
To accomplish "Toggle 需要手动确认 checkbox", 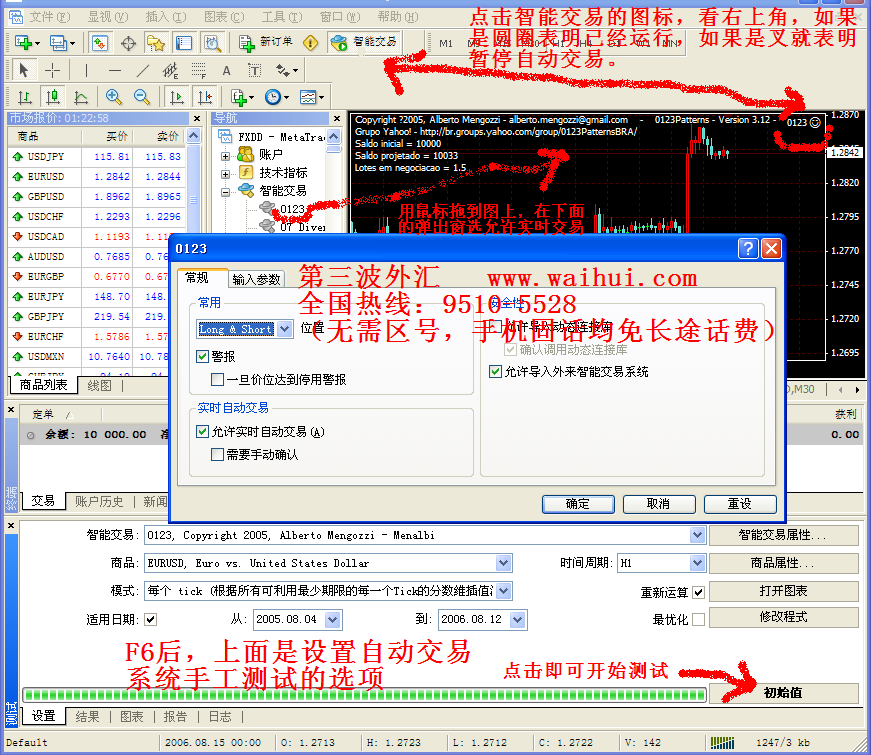I will click(217, 454).
